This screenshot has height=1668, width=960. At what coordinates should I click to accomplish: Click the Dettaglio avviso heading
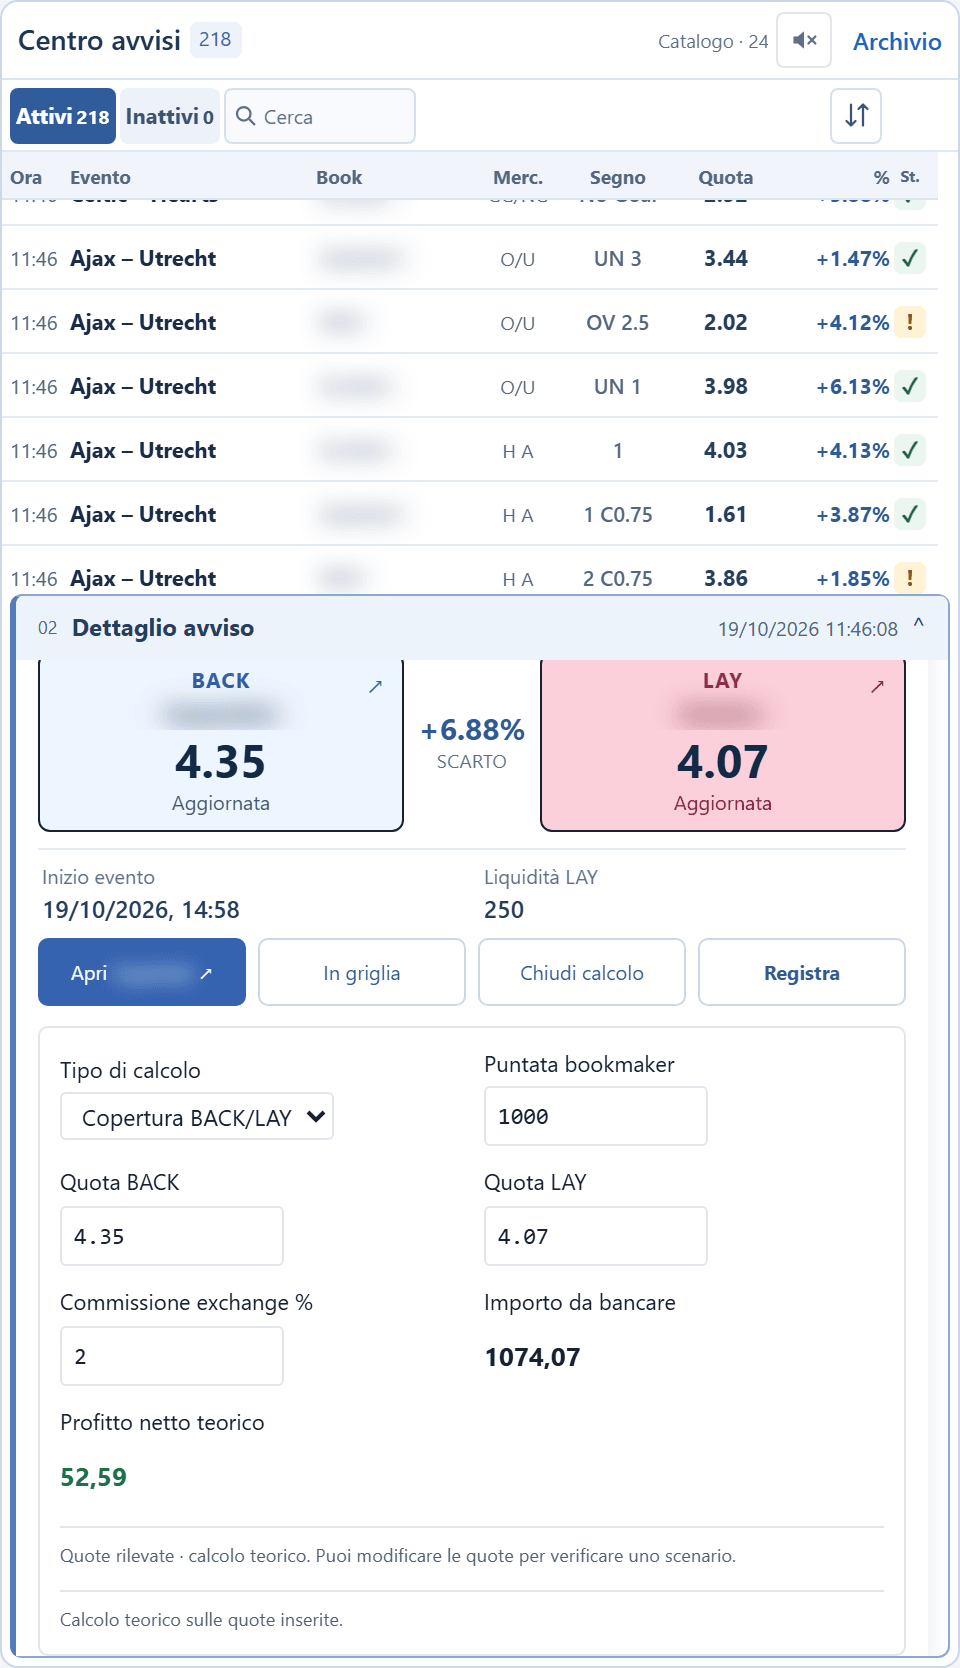click(163, 628)
